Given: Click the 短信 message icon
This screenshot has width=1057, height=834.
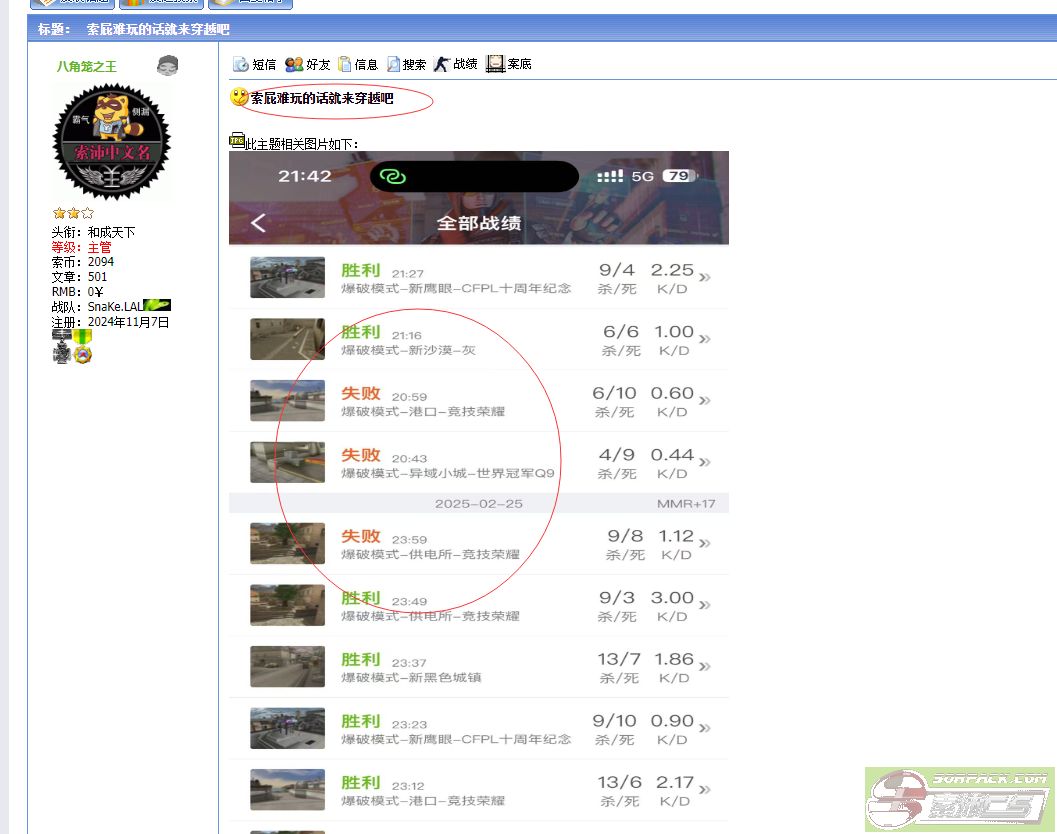Looking at the screenshot, I should tap(241, 64).
